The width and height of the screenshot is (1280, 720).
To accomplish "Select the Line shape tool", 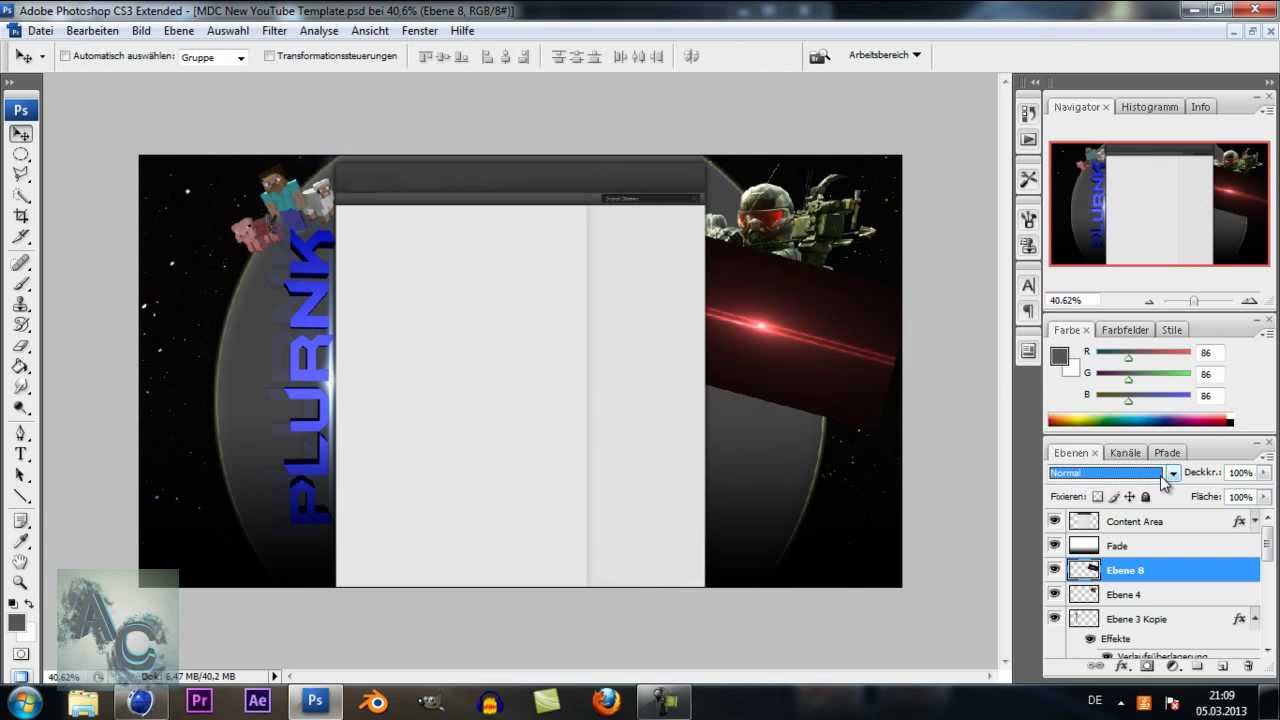I will tap(21, 496).
